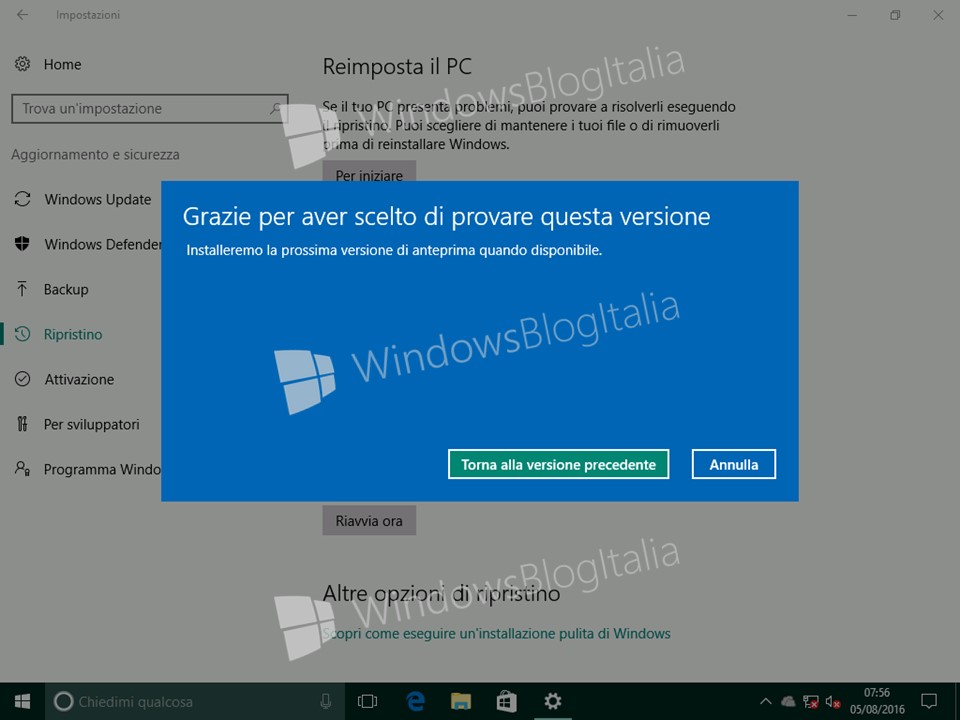This screenshot has width=960, height=720.
Task: Open the Windows Start menu
Action: [x=23, y=701]
